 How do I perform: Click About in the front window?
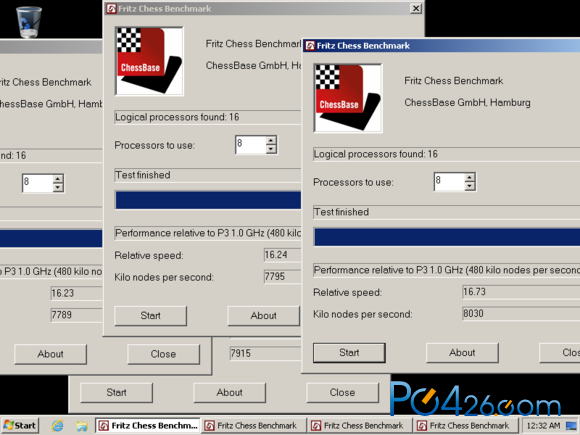[462, 353]
